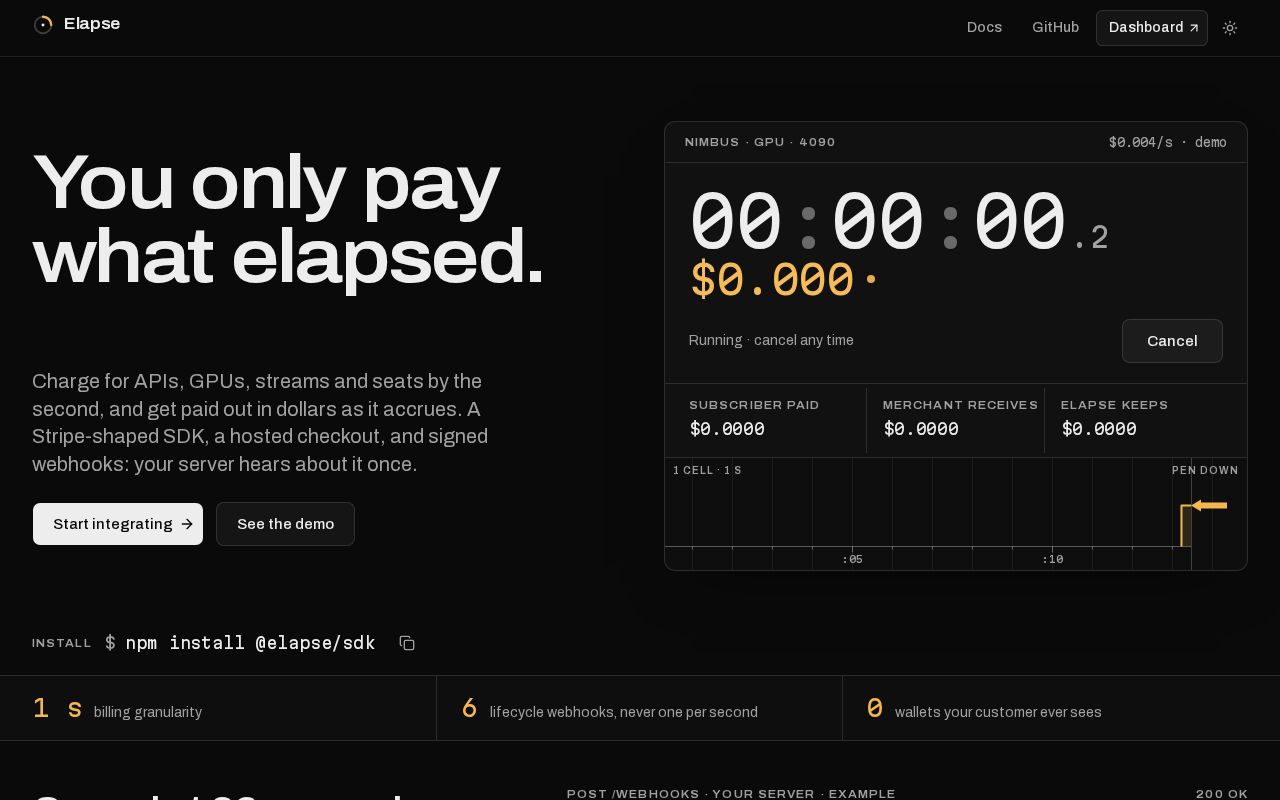The image size is (1280, 800).
Task: Click See the demo button
Action: point(285,524)
